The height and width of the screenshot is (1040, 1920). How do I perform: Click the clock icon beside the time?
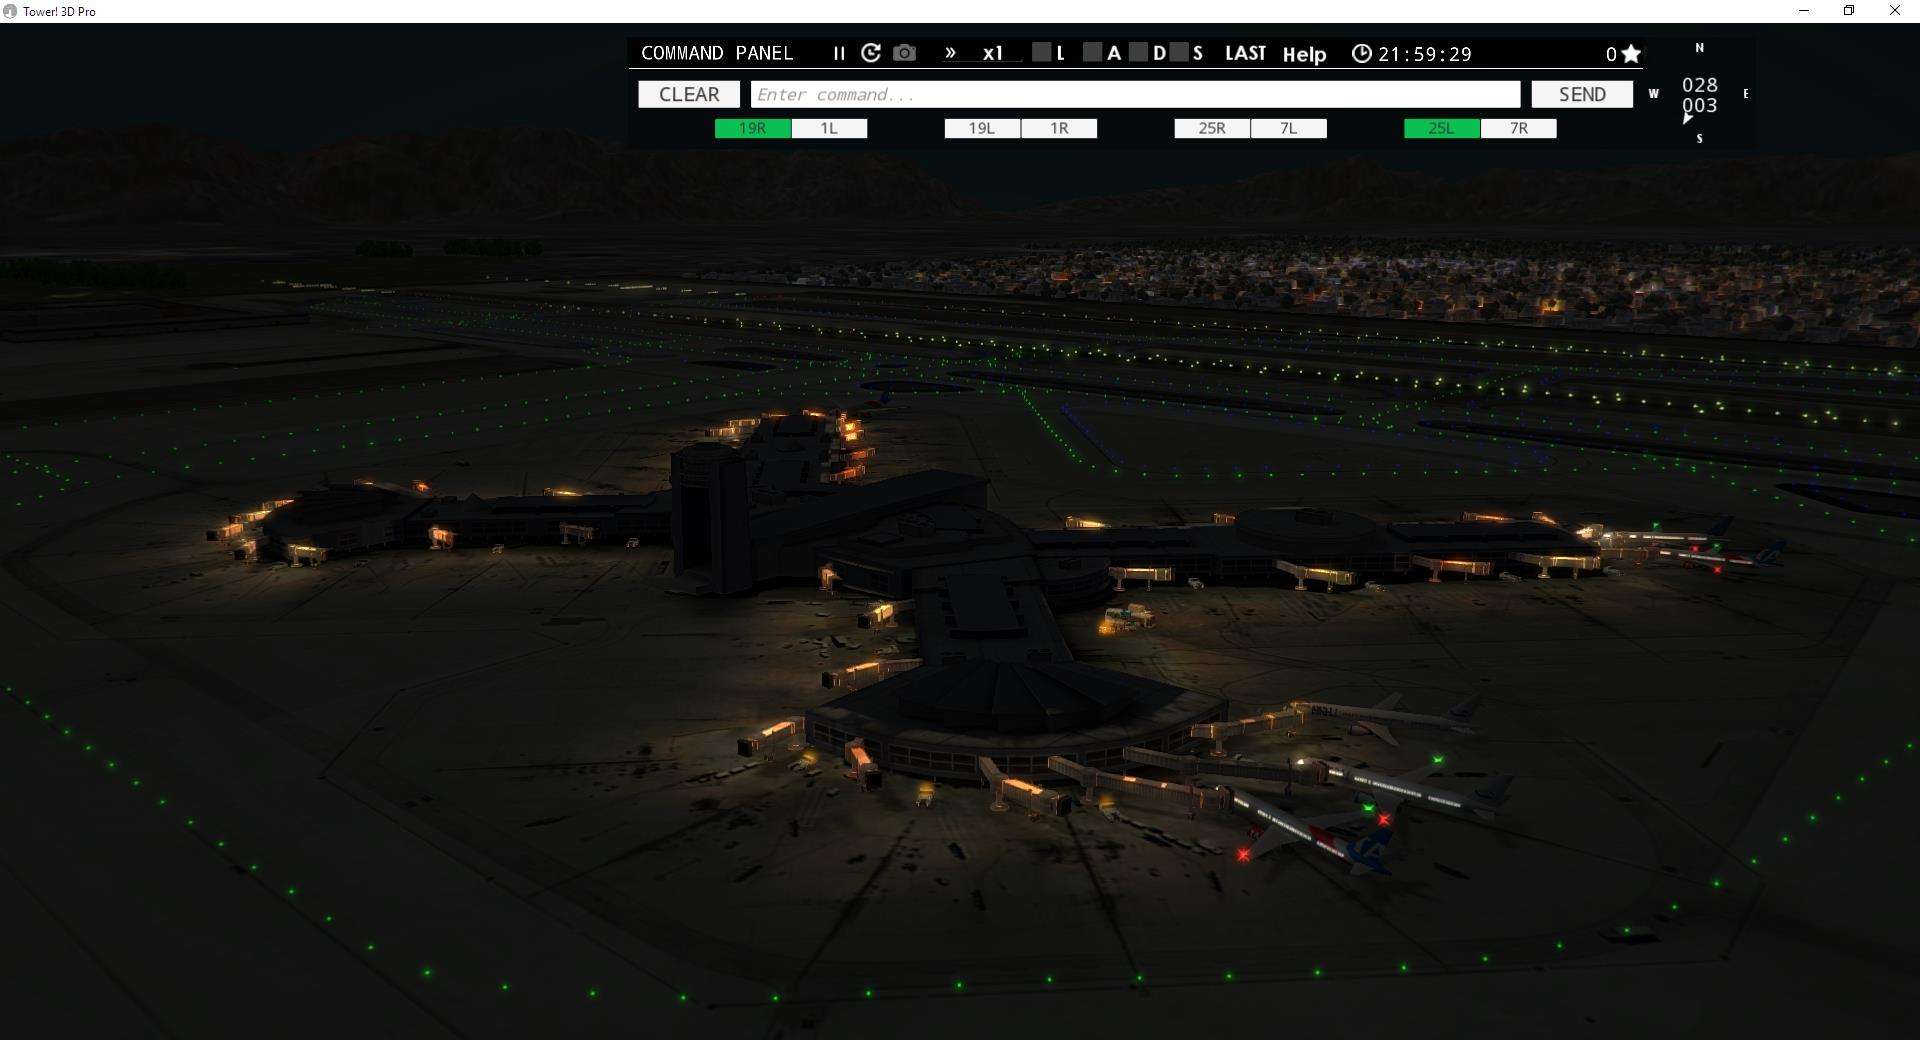1362,54
